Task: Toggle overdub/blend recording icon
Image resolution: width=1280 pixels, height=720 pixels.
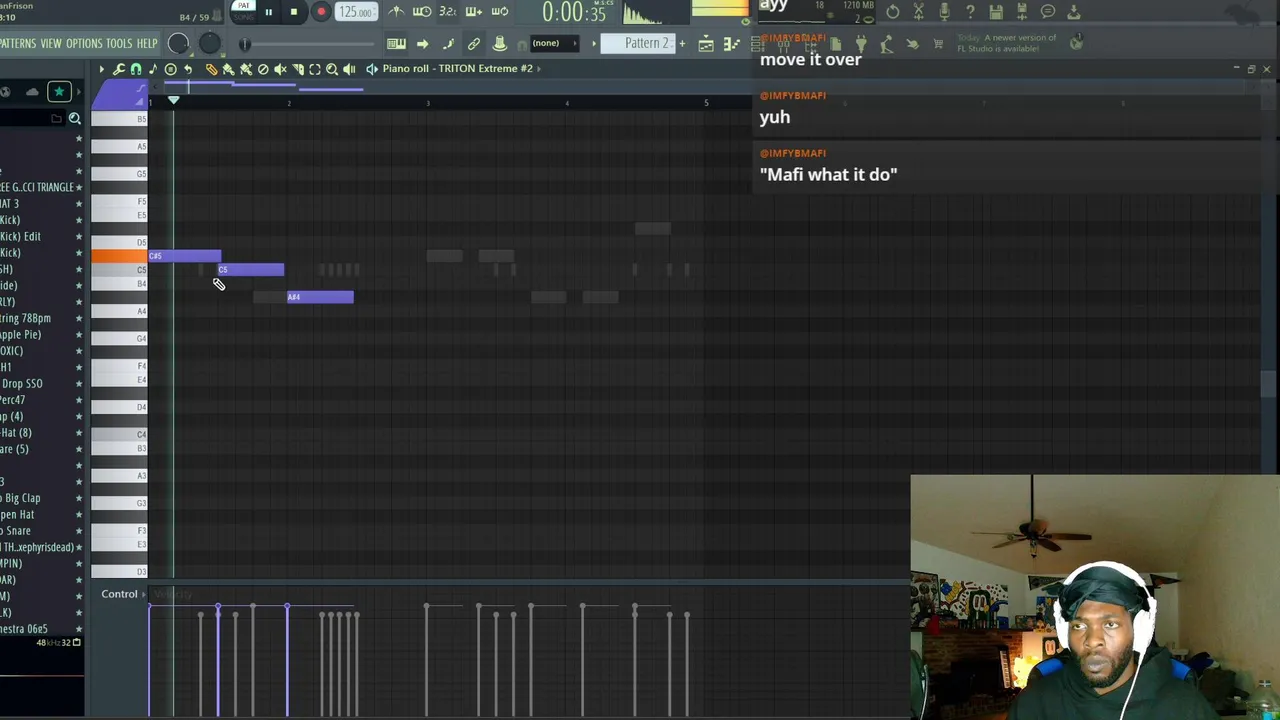Action: point(474,12)
